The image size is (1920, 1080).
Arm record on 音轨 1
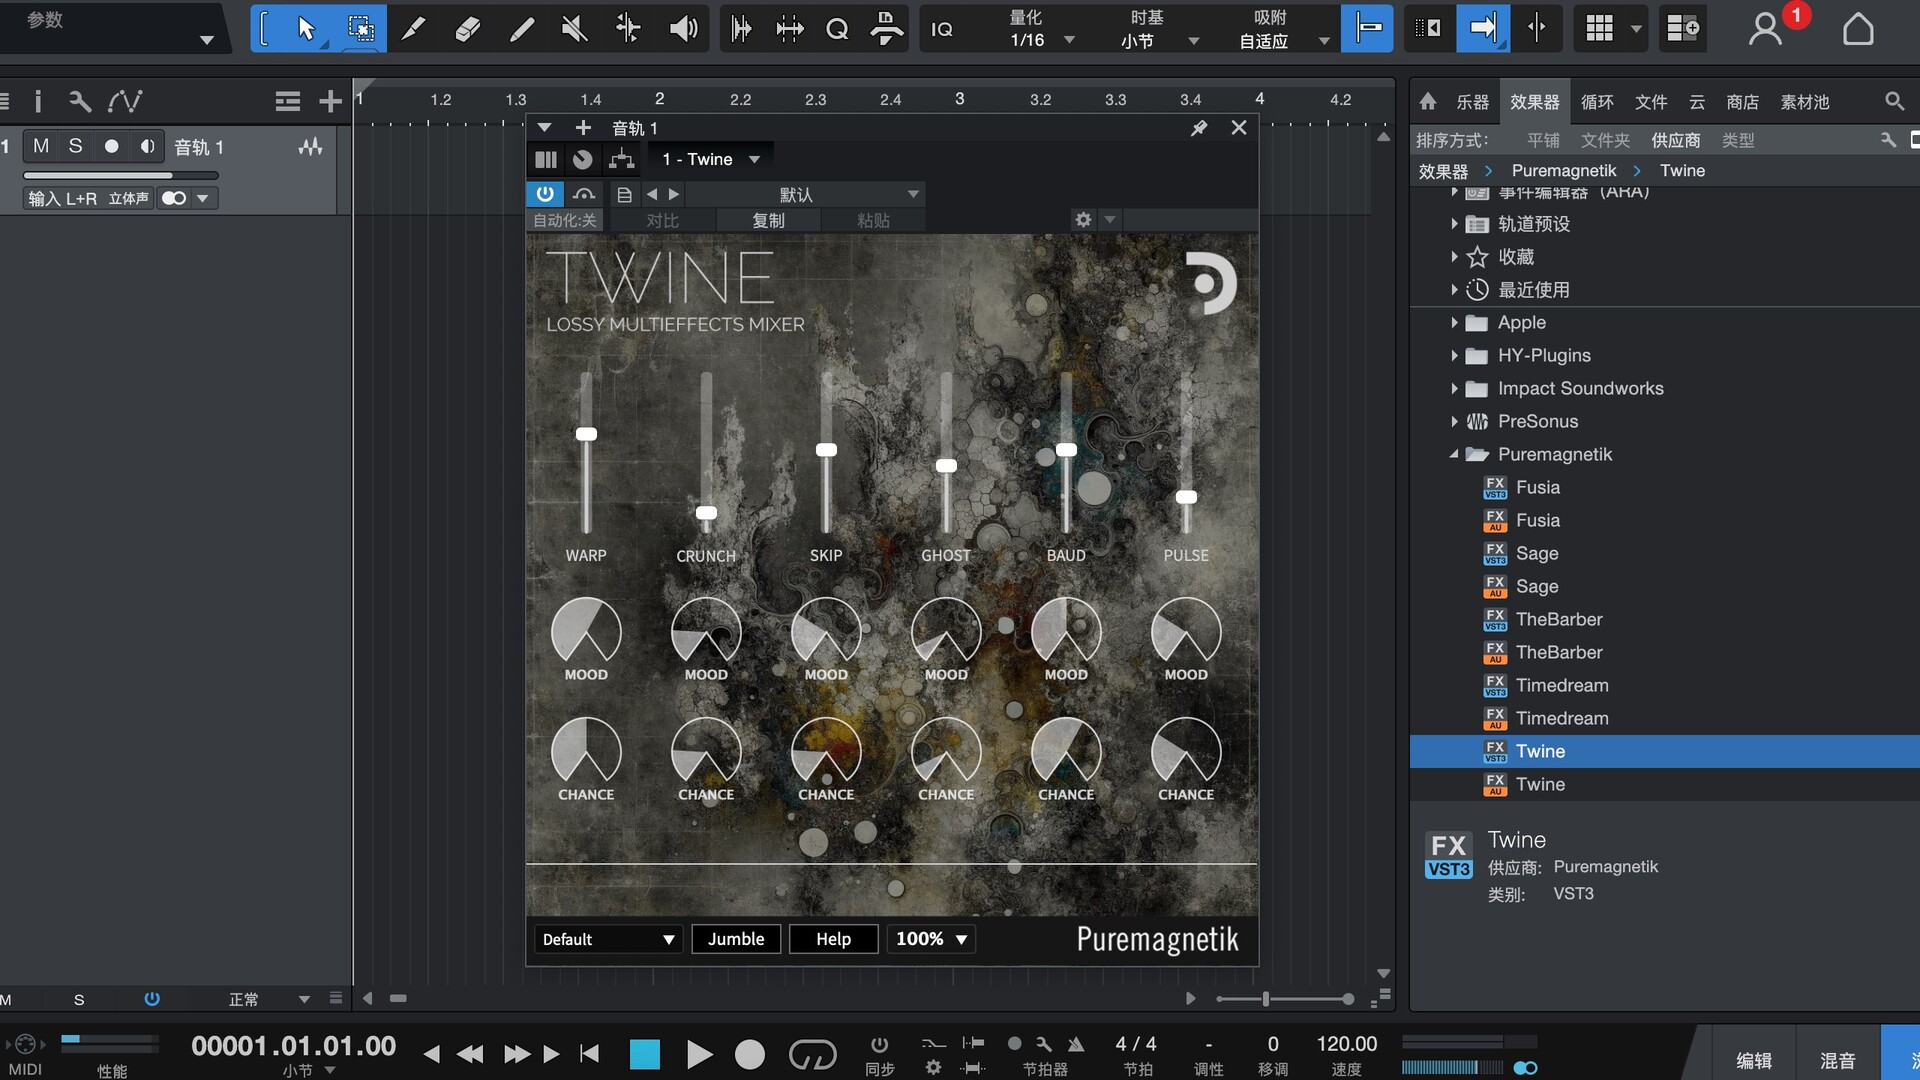(111, 146)
